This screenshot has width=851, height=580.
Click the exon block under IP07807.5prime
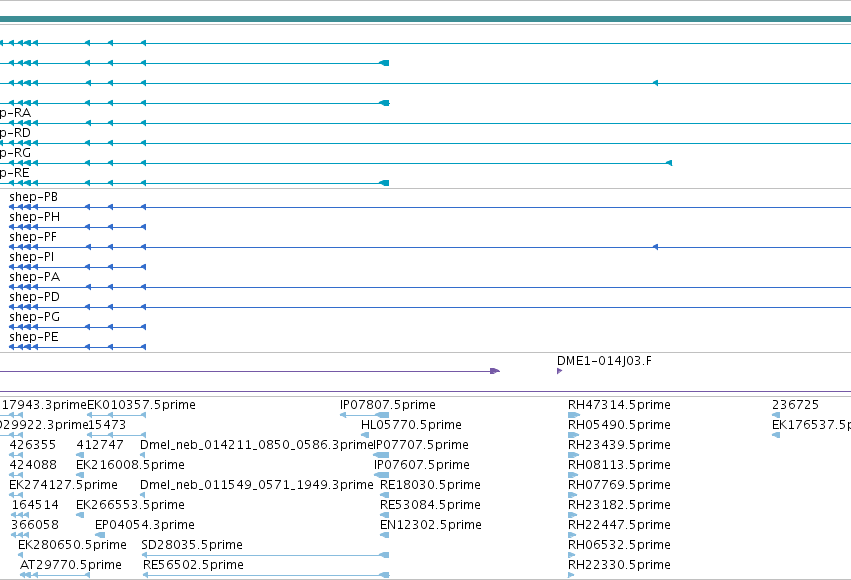382,415
